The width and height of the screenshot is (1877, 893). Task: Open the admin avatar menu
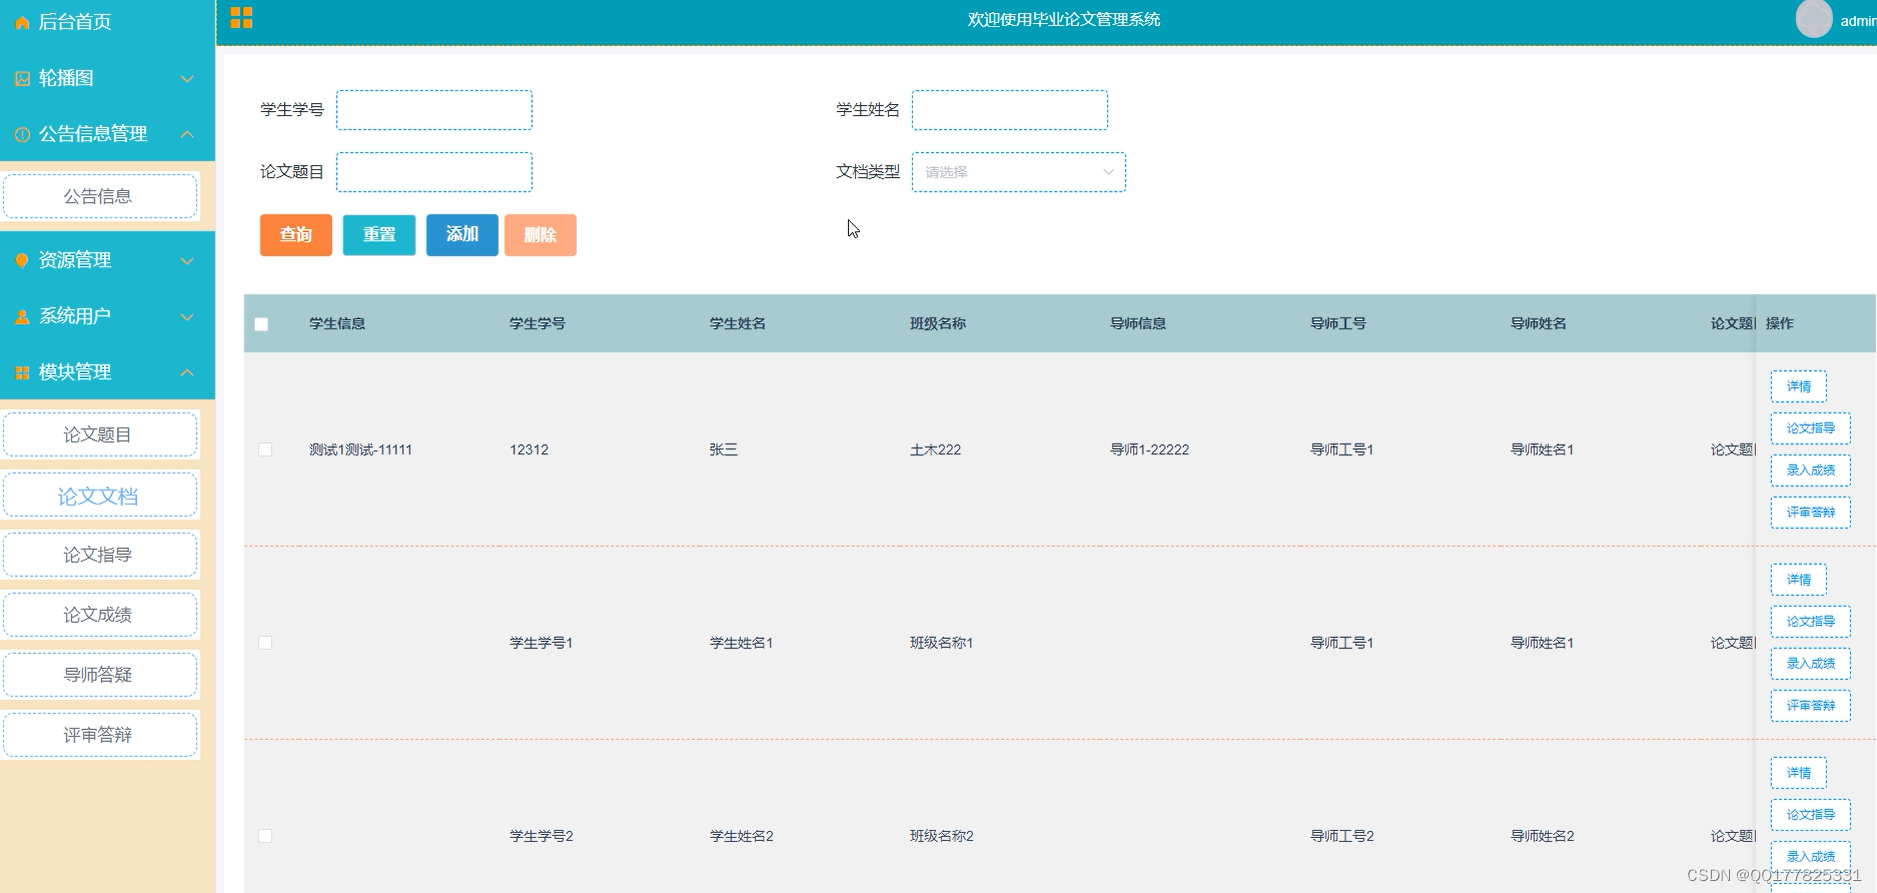(1813, 18)
